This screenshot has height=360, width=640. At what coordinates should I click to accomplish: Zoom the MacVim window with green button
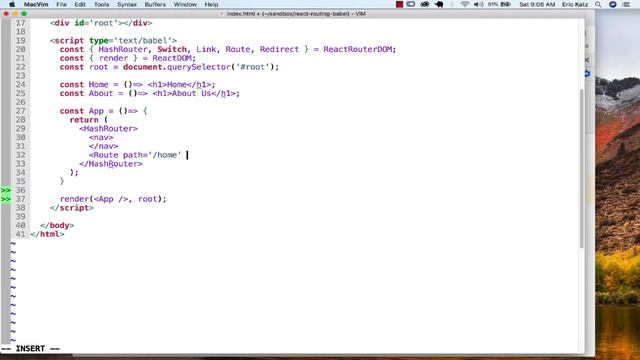[x=24, y=13]
